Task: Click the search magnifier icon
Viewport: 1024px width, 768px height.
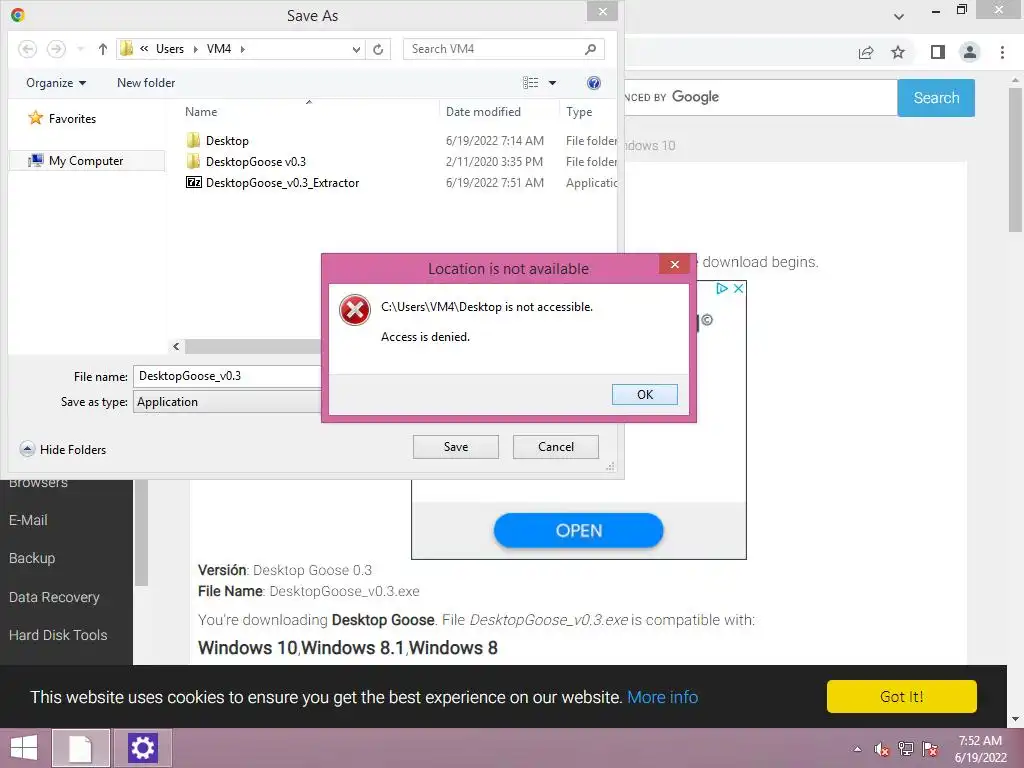Action: (x=590, y=49)
